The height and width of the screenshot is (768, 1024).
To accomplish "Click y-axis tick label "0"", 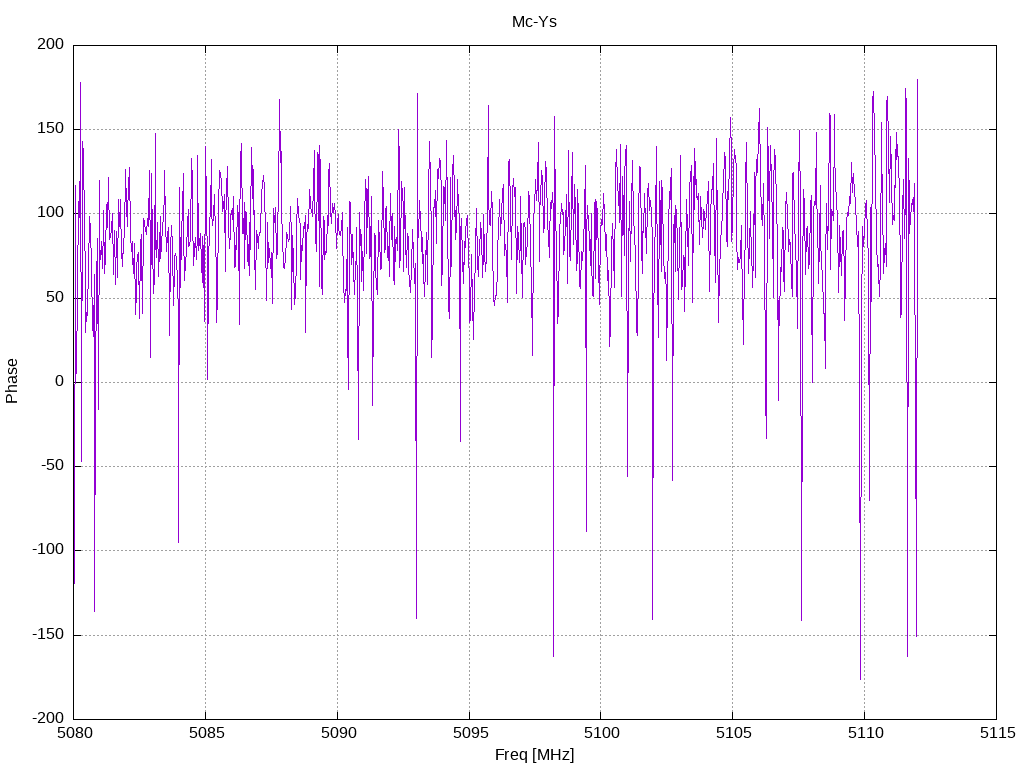I will coord(60,381).
